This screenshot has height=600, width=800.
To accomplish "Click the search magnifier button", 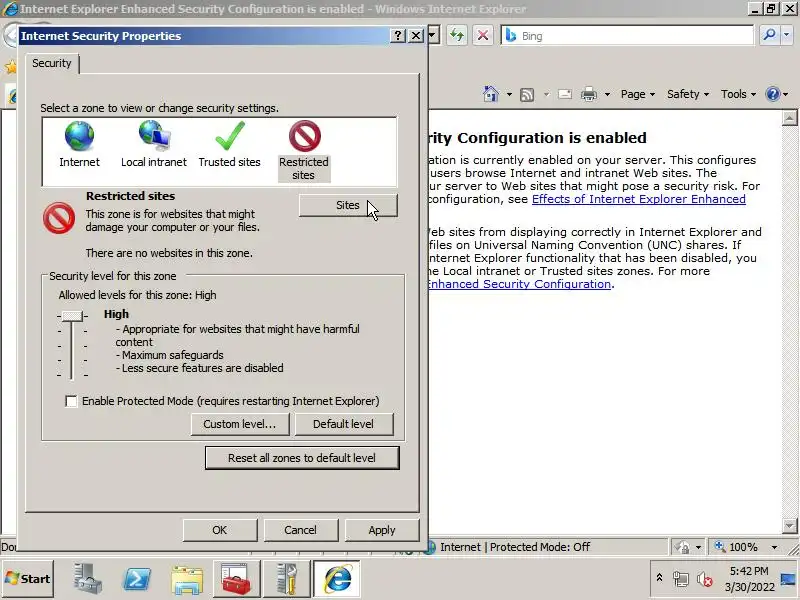I will [769, 35].
